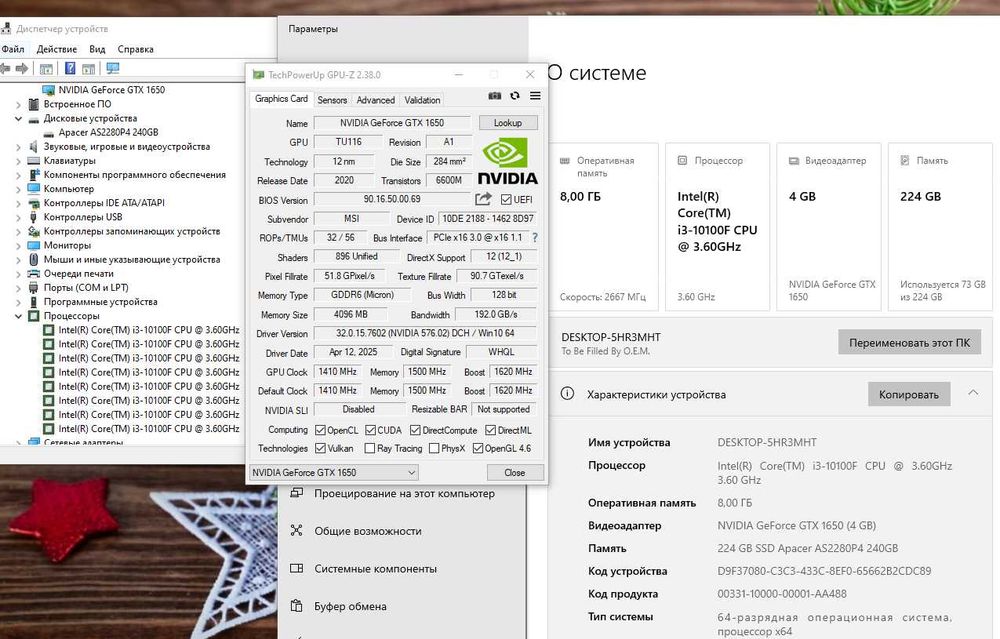
Task: Click the Мониторы device icon
Action: pos(34,246)
